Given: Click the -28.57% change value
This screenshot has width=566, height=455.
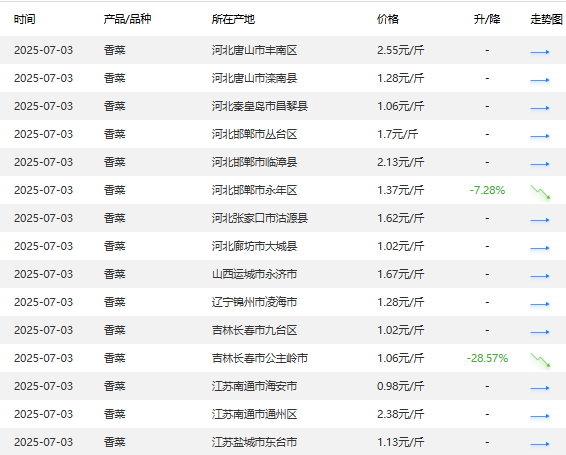Looking at the screenshot, I should point(487,358).
